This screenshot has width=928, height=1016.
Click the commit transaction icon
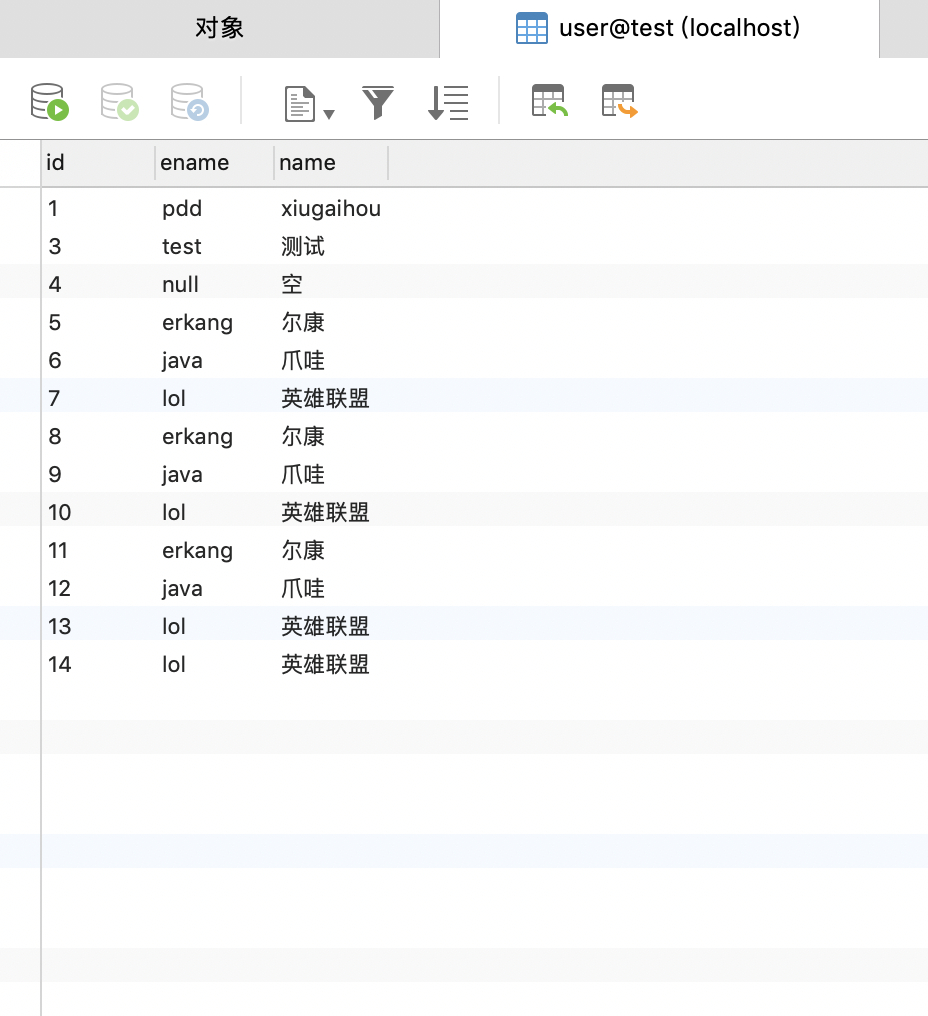click(x=120, y=102)
